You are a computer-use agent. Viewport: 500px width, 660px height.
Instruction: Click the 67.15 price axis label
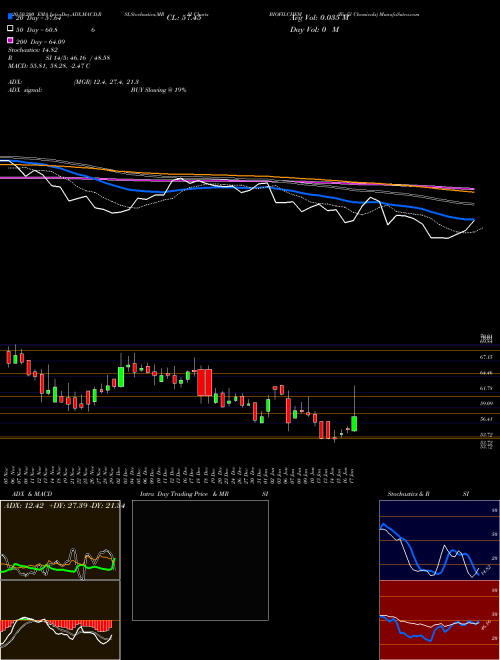[486, 357]
